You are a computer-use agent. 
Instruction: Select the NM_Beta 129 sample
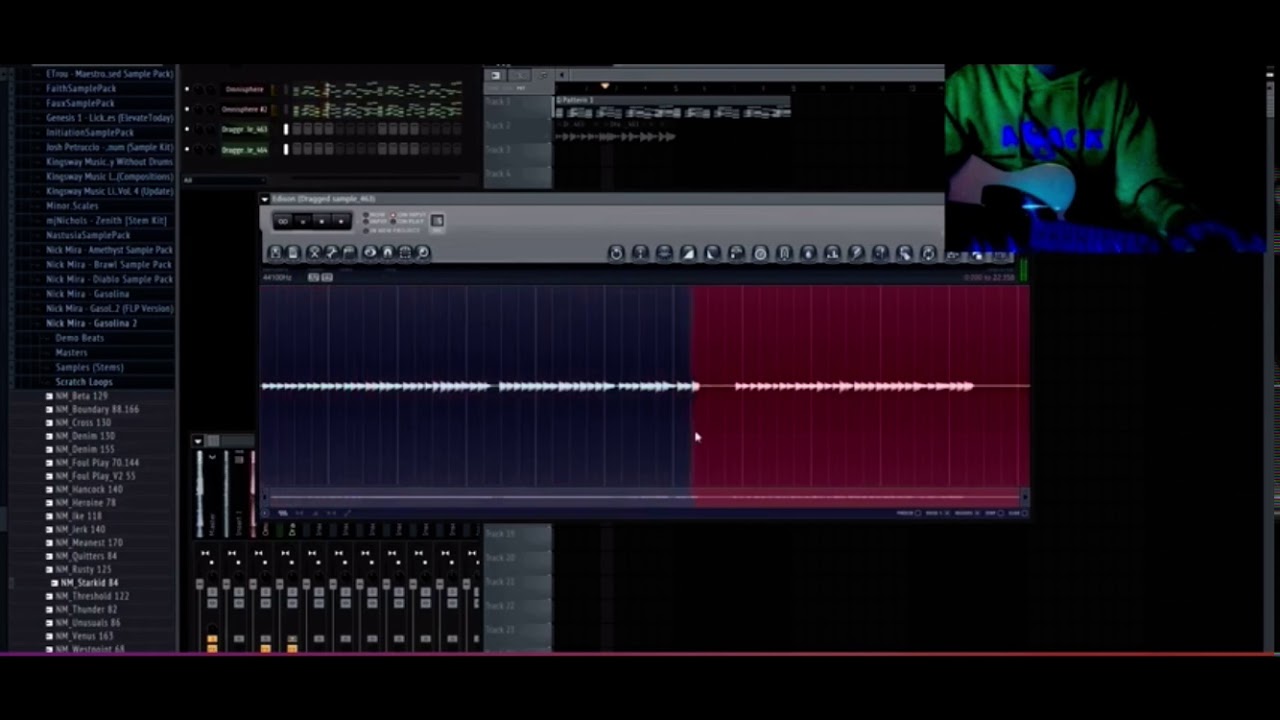81,396
